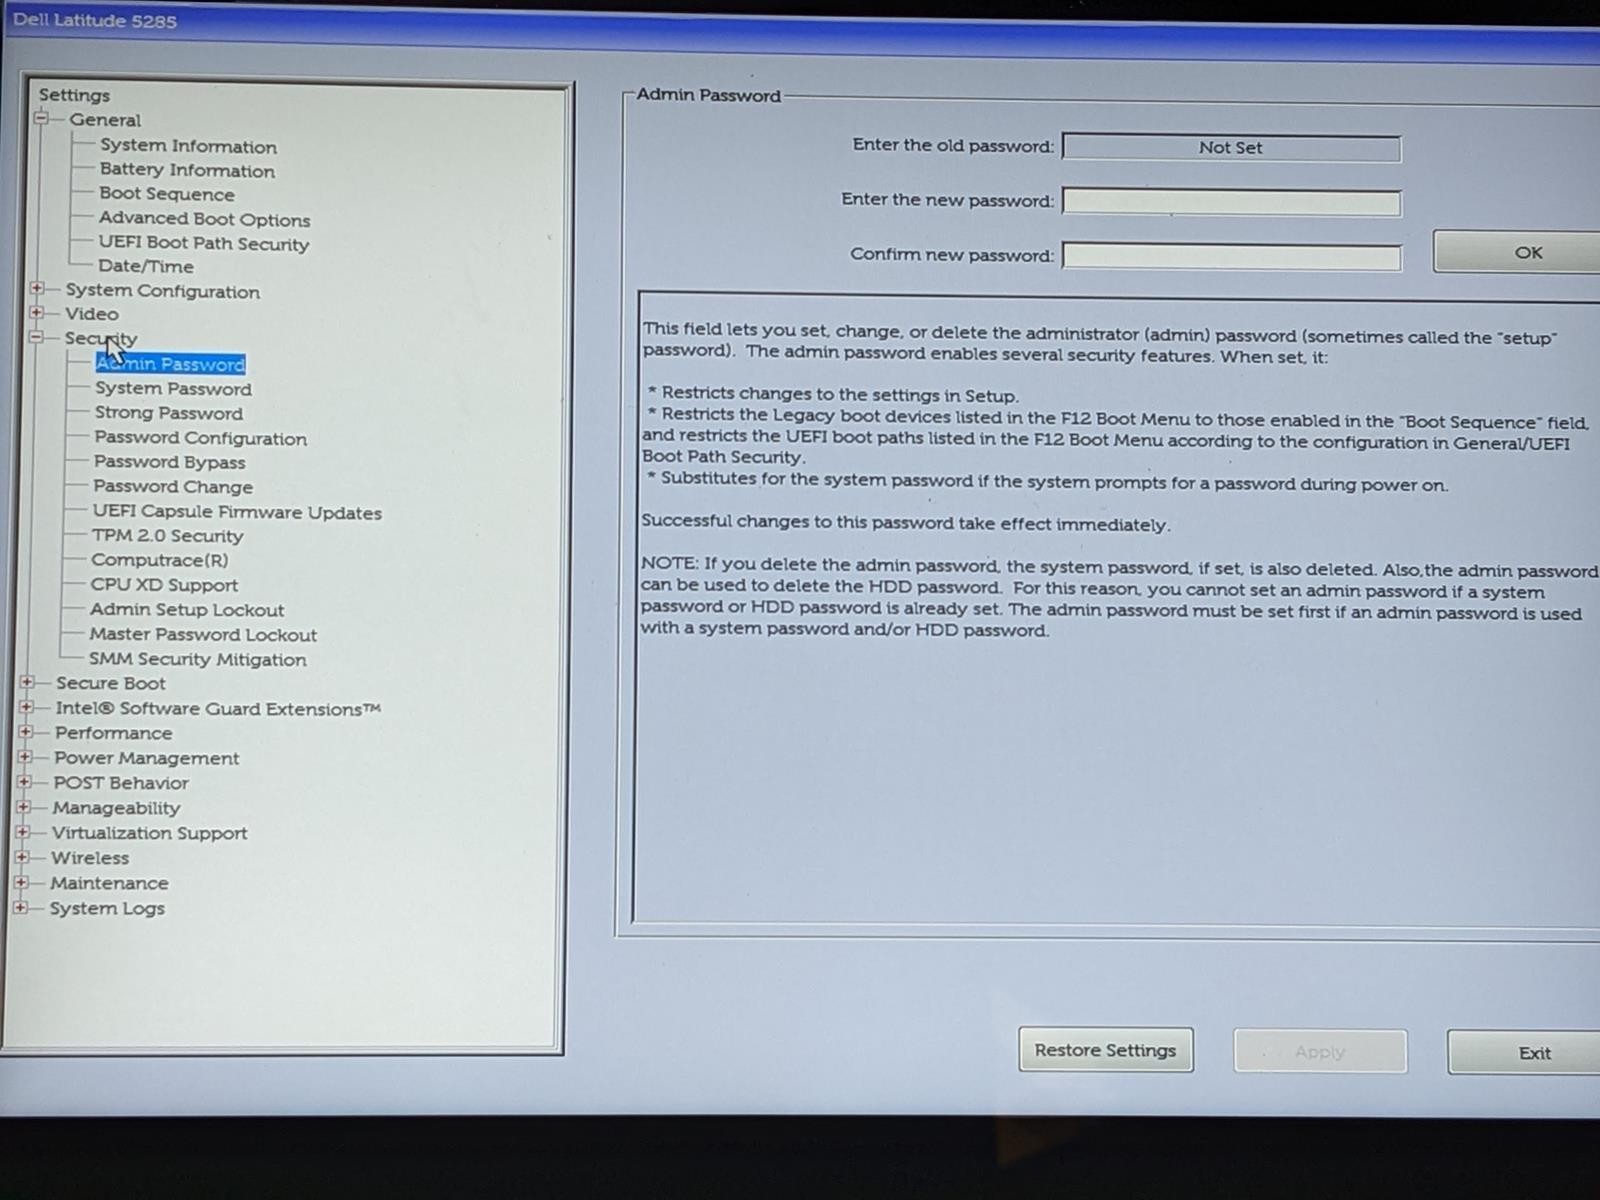Viewport: 1600px width, 1200px height.
Task: Click the Performance label
Action: [x=113, y=733]
